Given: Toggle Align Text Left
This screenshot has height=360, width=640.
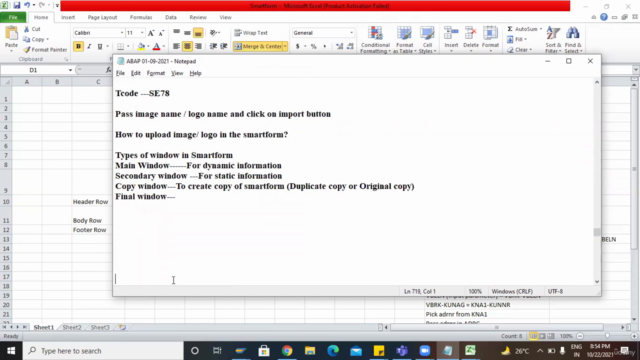Looking at the screenshot, I should pyautogui.click(x=176, y=47).
